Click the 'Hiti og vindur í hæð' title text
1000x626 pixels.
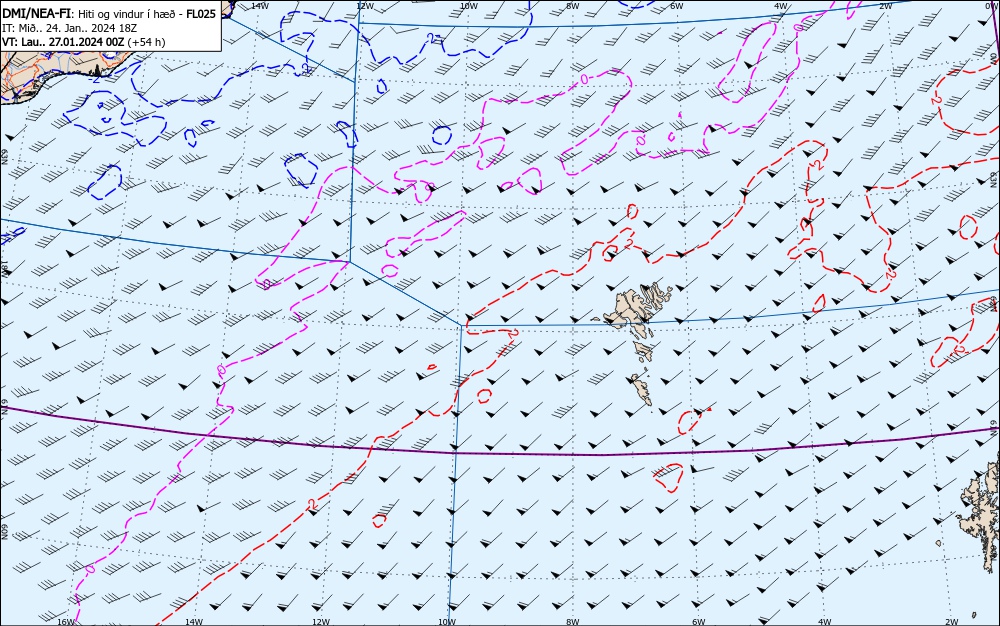tap(129, 15)
